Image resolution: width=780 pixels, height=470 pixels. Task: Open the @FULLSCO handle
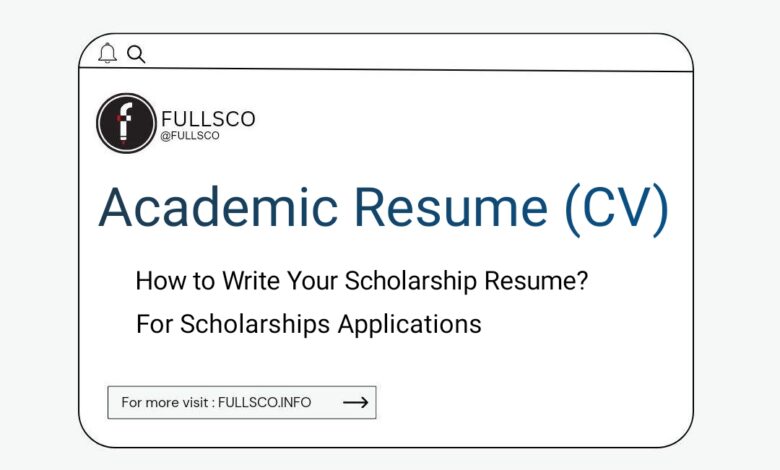tap(190, 136)
